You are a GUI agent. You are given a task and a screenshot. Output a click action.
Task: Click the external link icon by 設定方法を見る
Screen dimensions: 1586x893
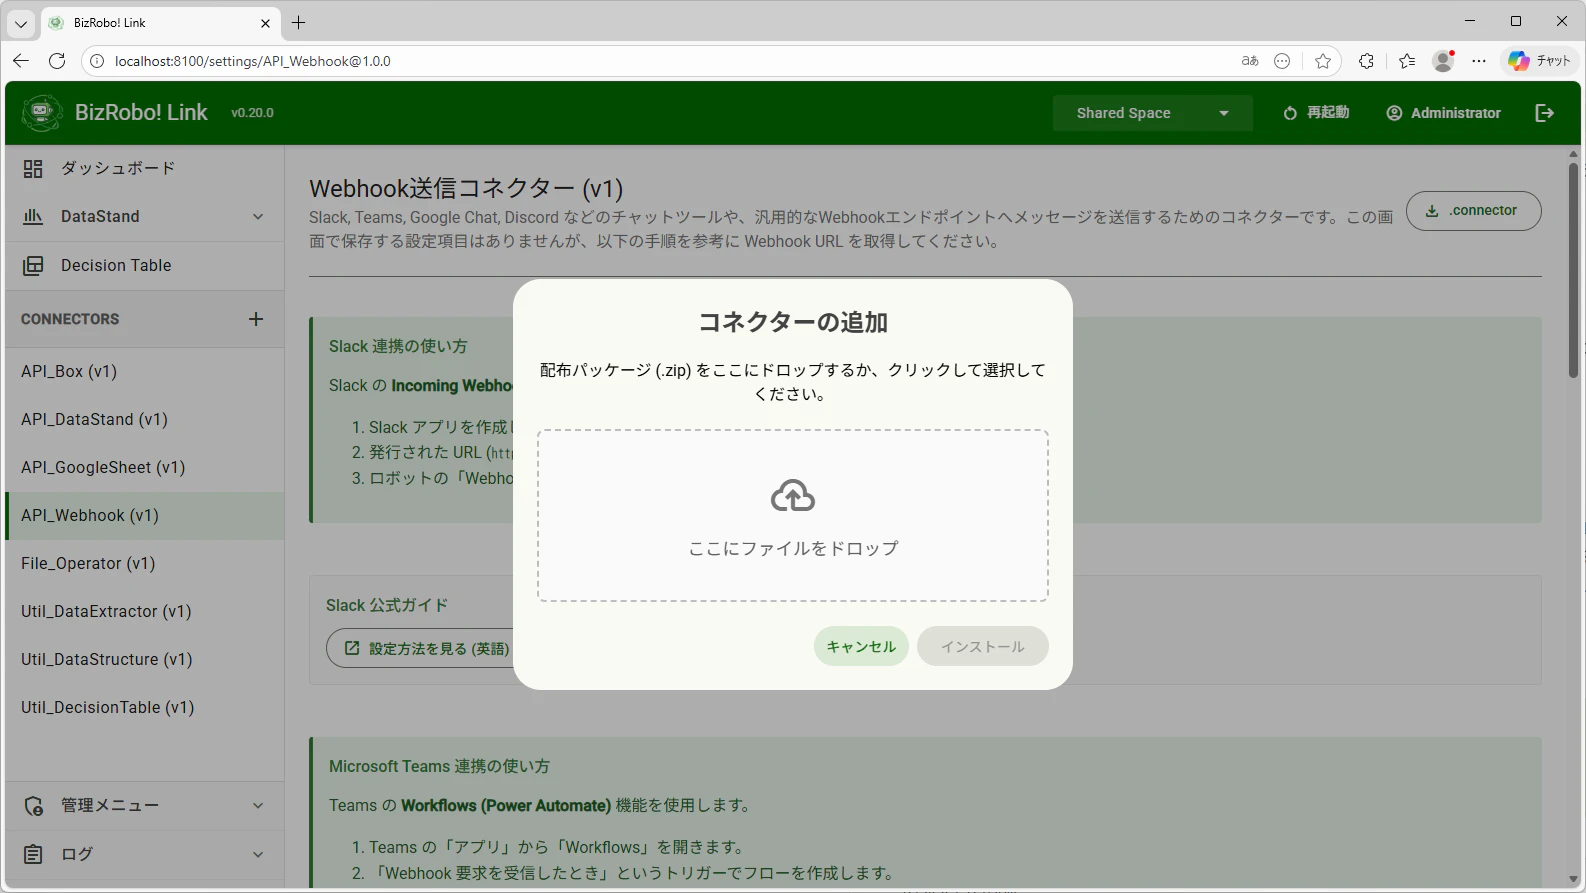pos(352,648)
